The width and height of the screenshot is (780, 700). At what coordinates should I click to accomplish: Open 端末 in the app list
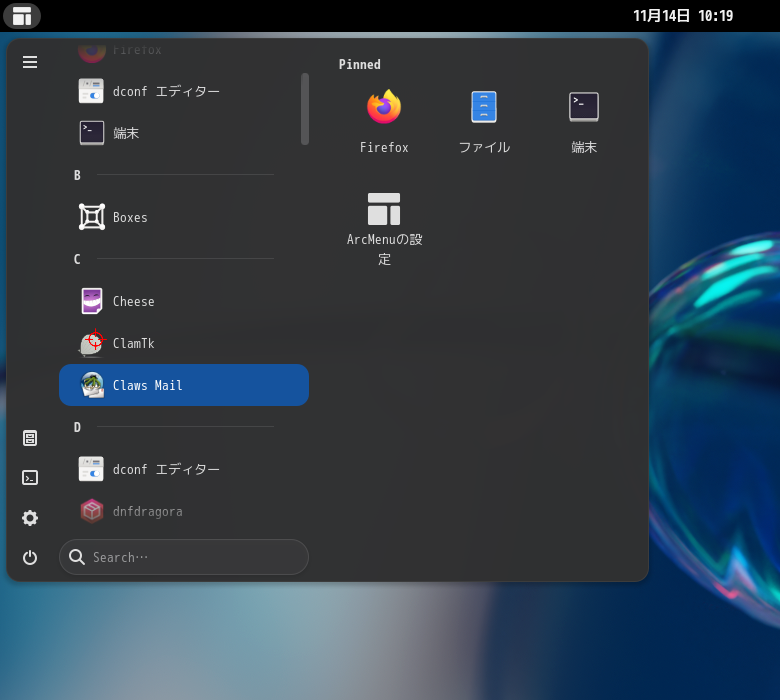(184, 133)
